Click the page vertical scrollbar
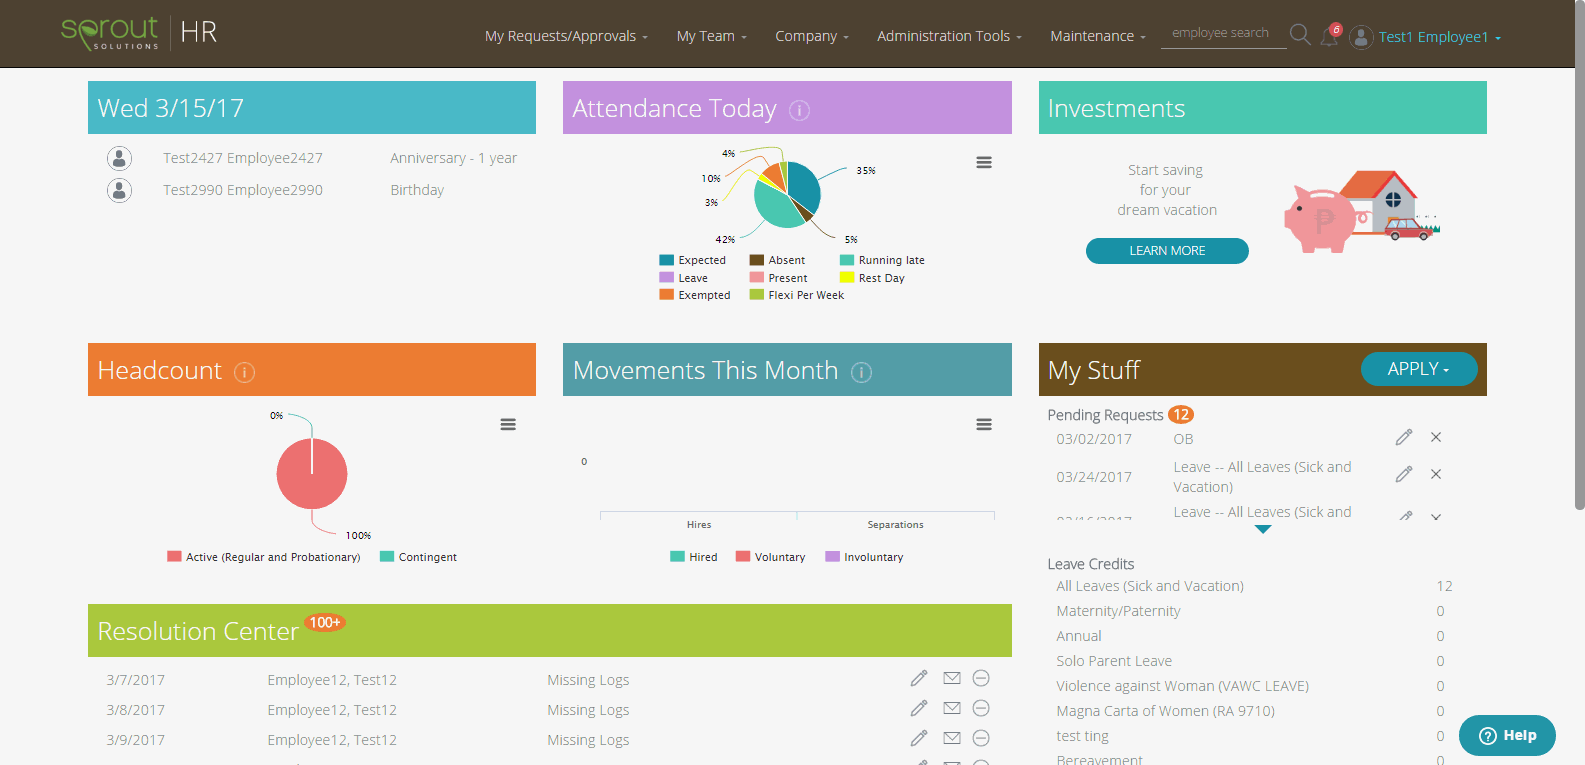The height and width of the screenshot is (765, 1585). pyautogui.click(x=1580, y=255)
